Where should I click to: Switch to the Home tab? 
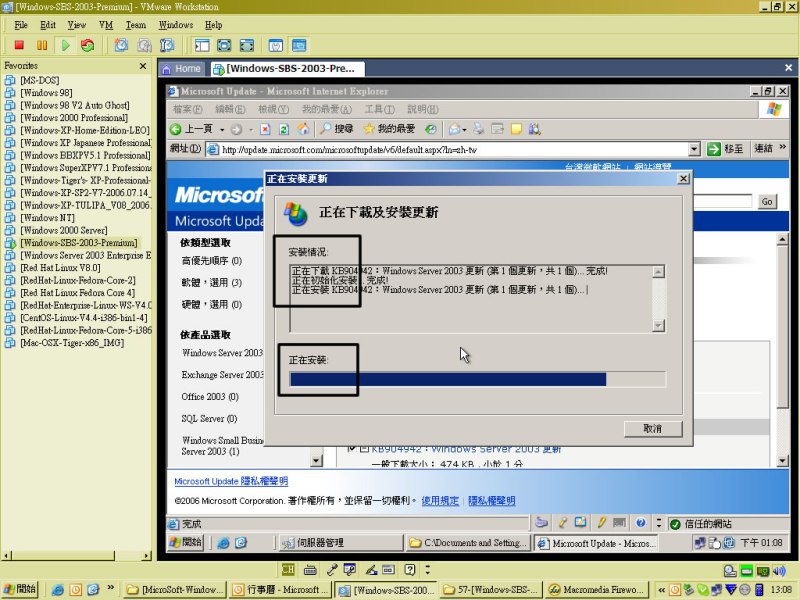[x=182, y=69]
